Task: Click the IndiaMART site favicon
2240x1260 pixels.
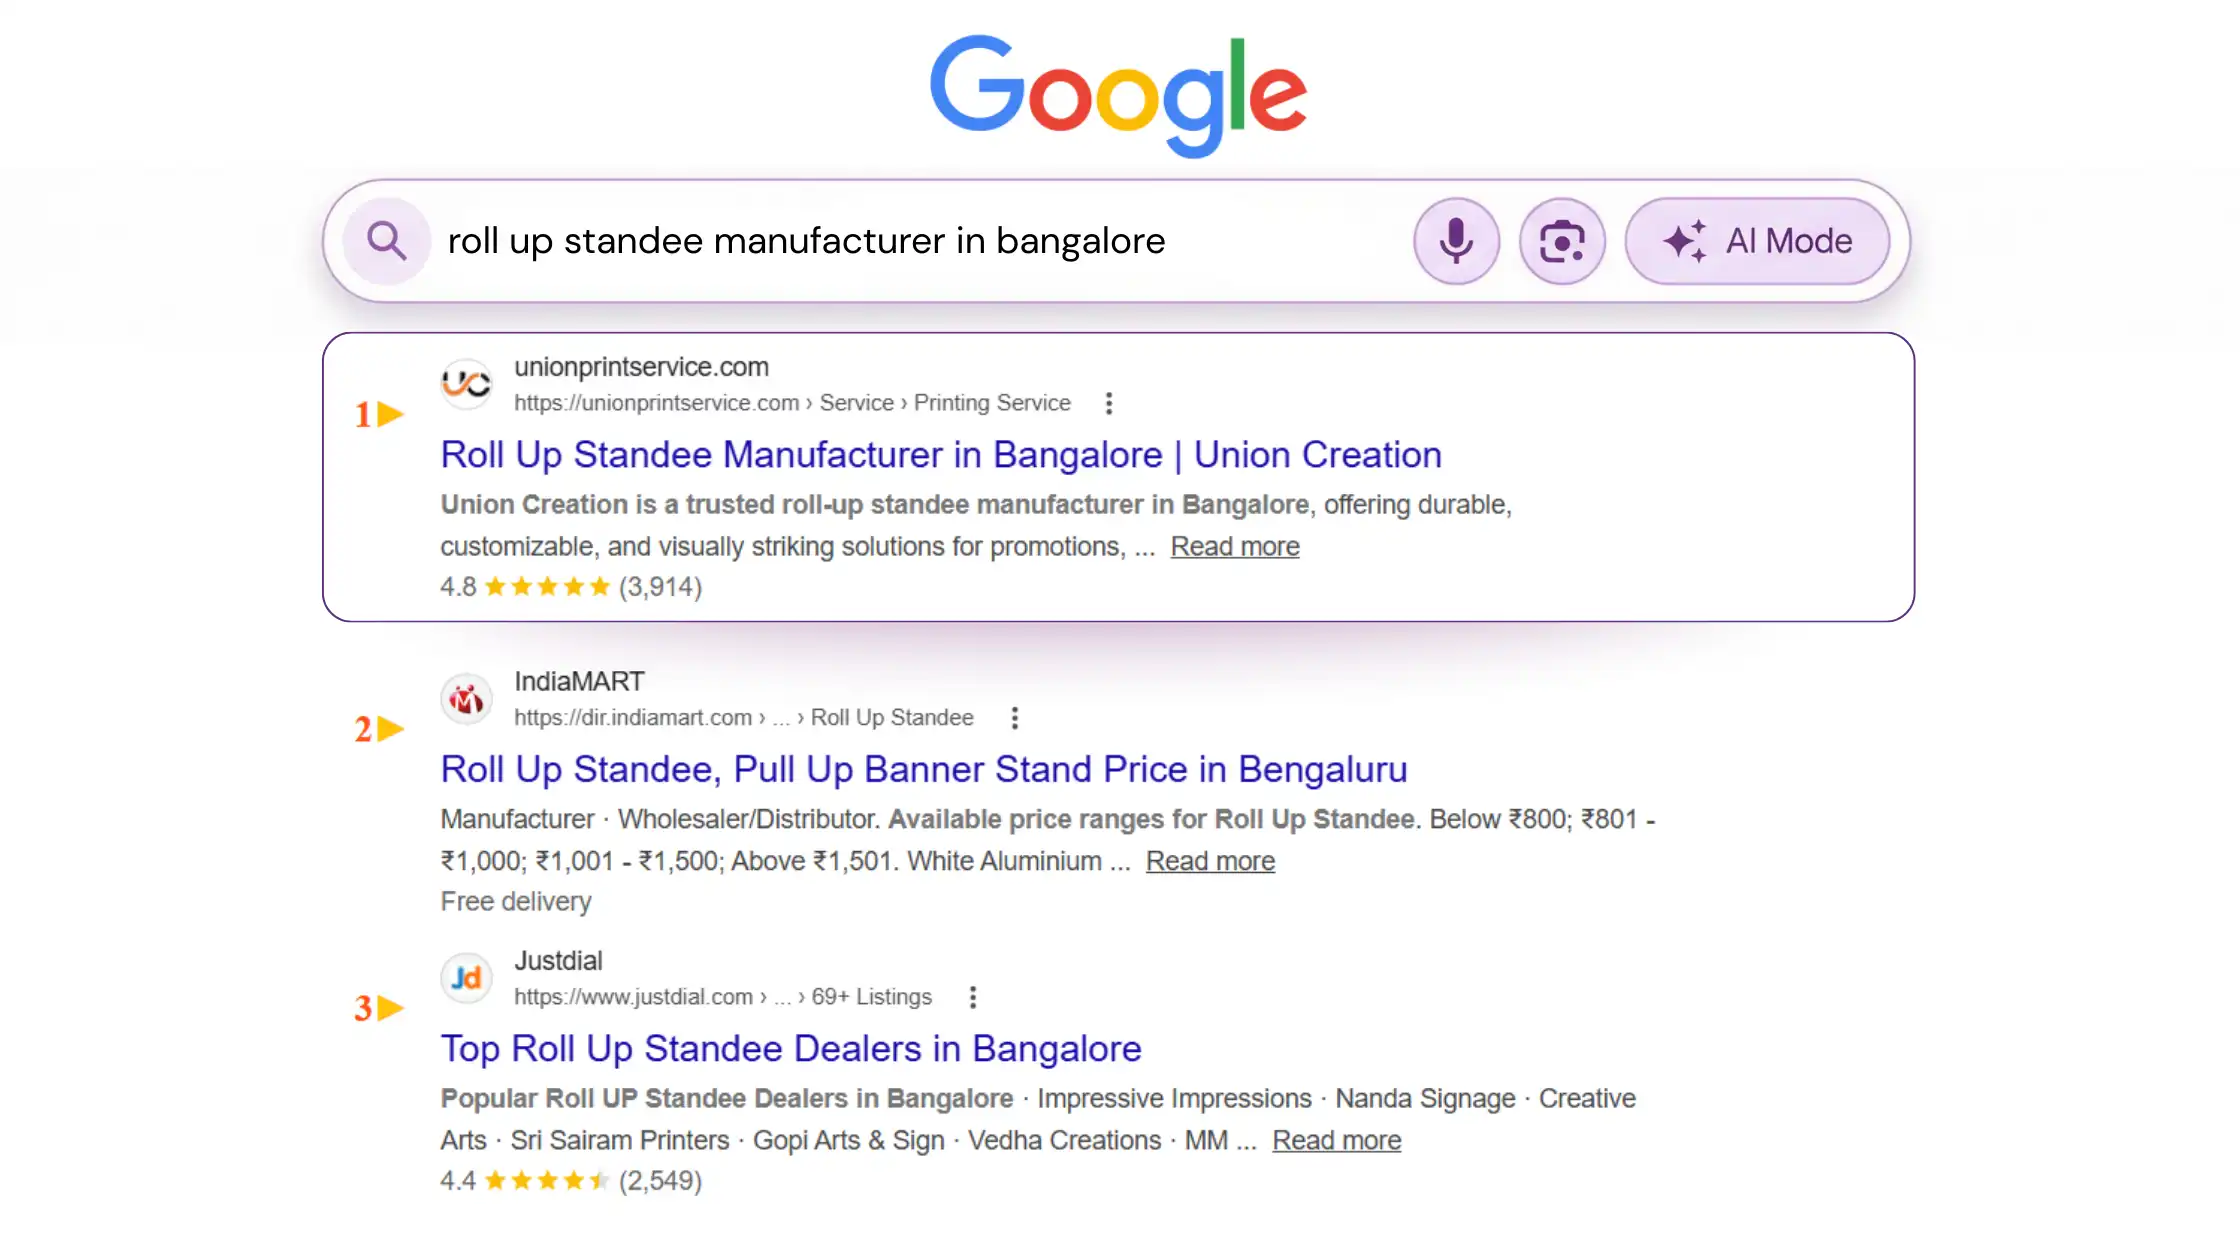Action: 466,698
